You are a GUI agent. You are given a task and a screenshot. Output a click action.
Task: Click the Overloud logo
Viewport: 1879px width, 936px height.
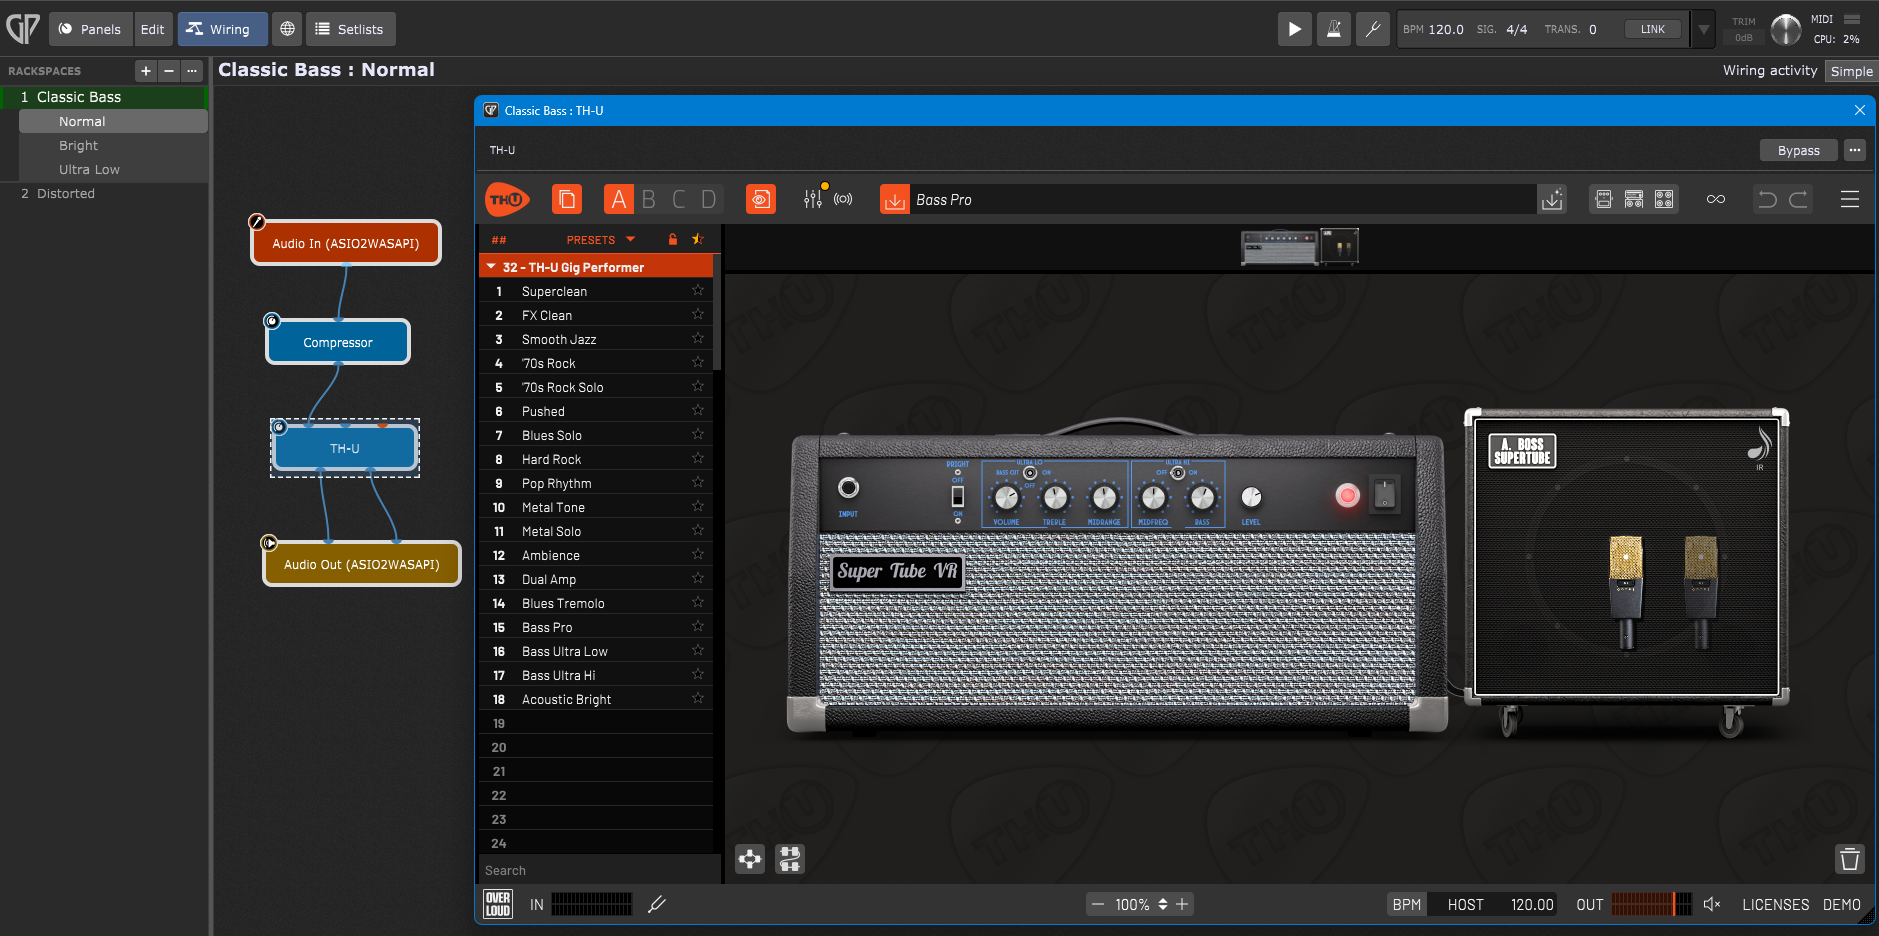[498, 904]
